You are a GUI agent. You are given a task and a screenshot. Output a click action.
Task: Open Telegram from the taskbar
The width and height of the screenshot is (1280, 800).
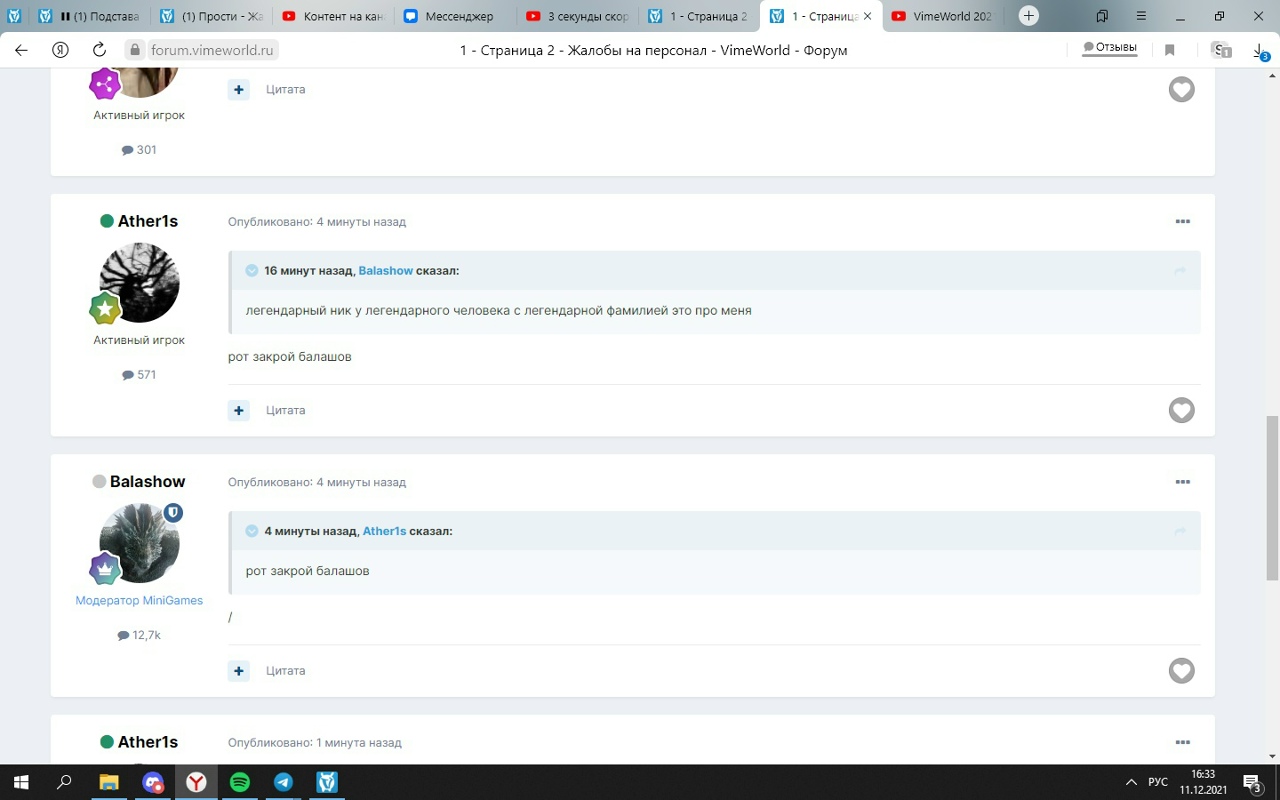pyautogui.click(x=283, y=782)
